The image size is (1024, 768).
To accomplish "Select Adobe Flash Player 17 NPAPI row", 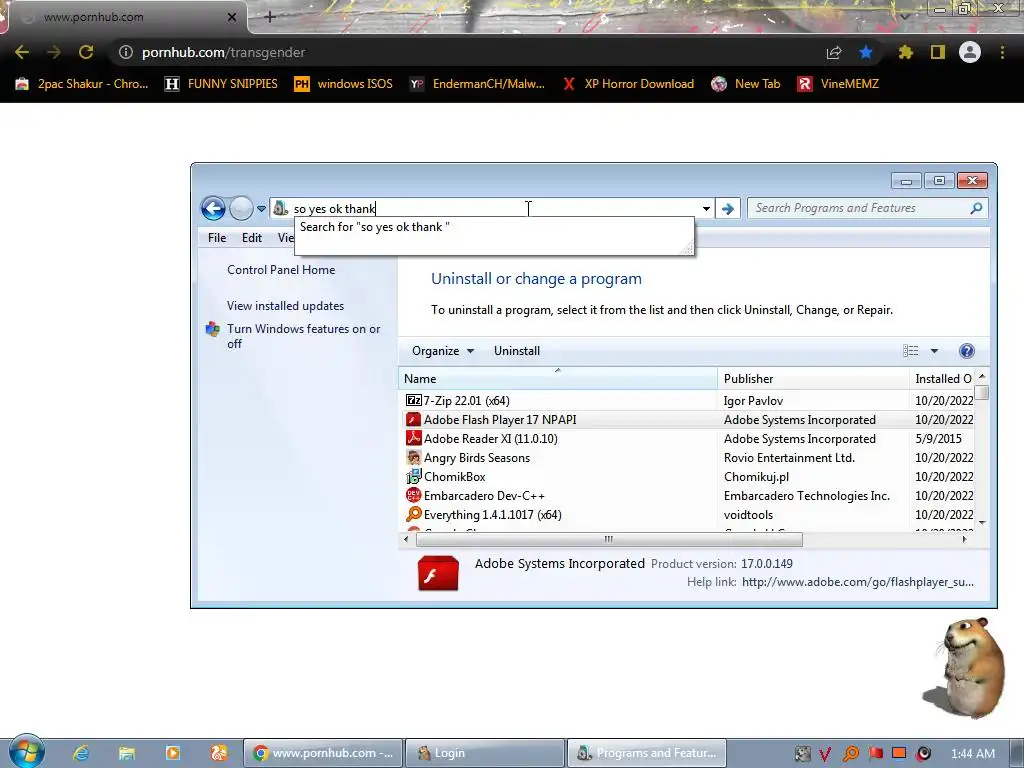I will click(687, 419).
